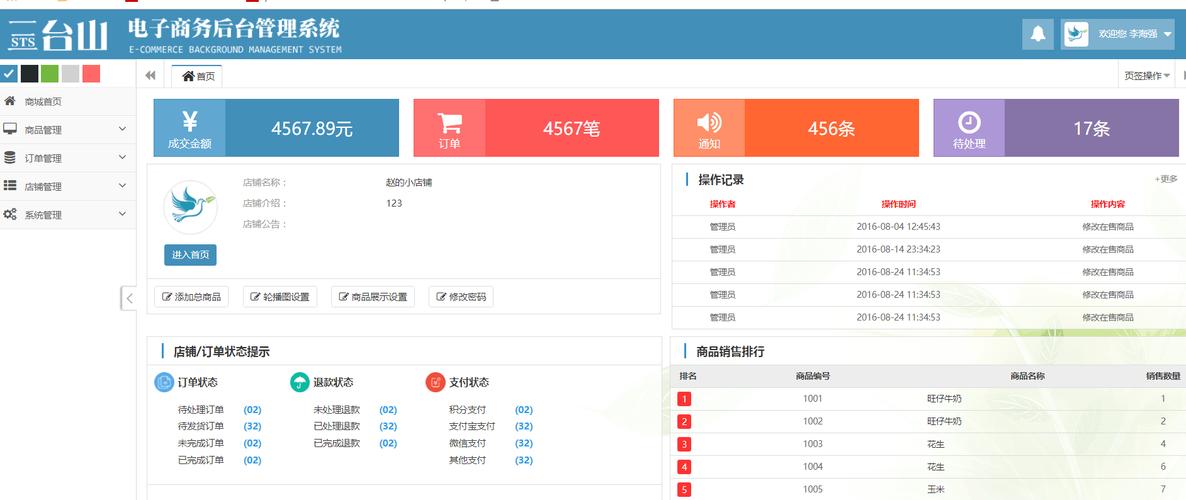Image resolution: width=1186 pixels, height=500 pixels.
Task: Click the home icon beside 商城首页
Action: [10, 101]
